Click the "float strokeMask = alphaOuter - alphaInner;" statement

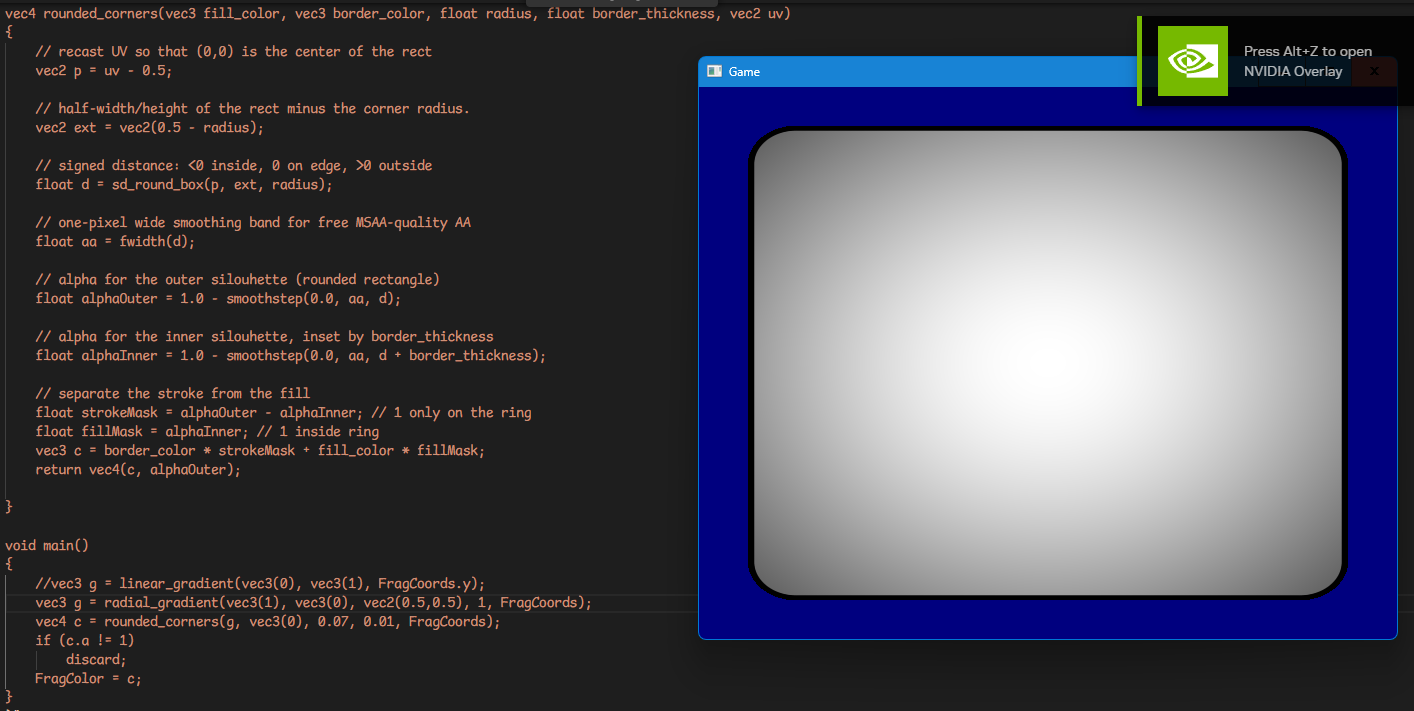pyautogui.click(x=200, y=412)
